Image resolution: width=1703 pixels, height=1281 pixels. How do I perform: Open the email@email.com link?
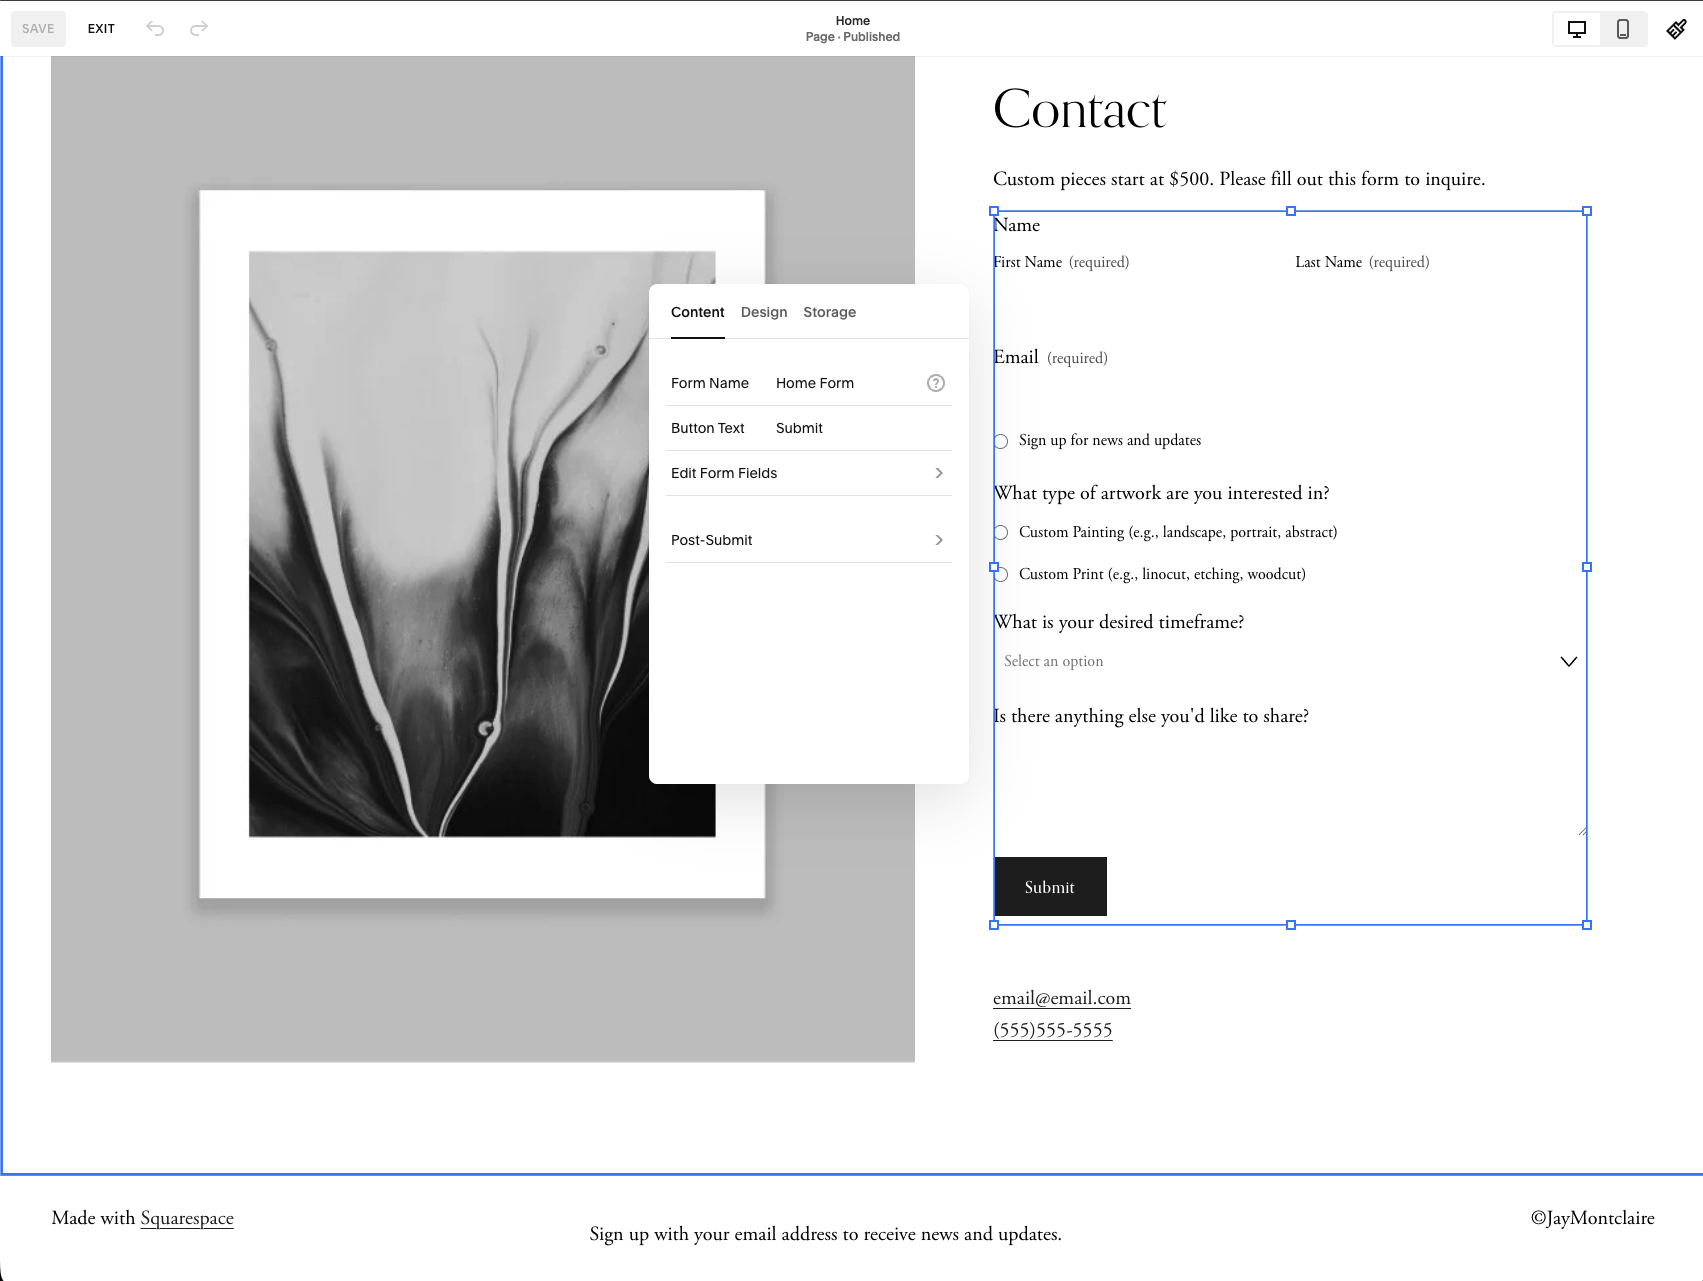coord(1061,998)
